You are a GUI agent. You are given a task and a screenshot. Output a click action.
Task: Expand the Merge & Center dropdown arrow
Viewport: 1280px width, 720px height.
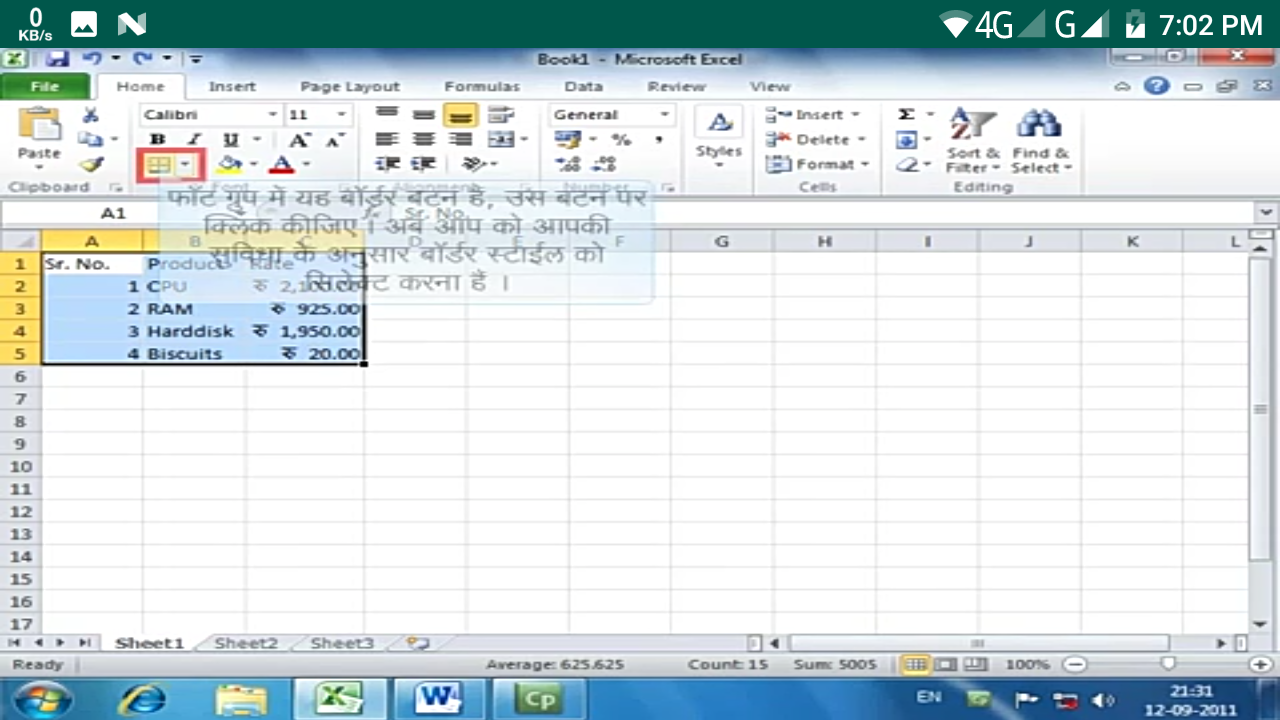pyautogui.click(x=524, y=140)
